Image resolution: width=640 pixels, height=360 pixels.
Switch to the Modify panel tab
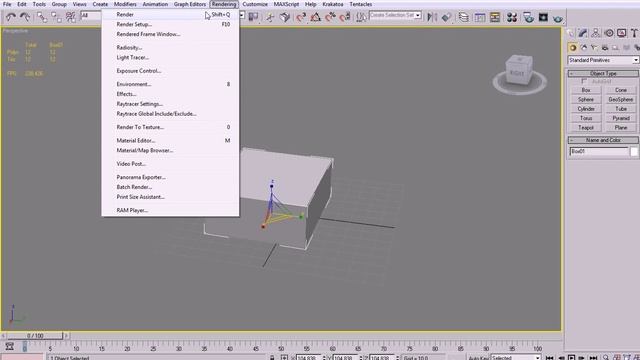pyautogui.click(x=583, y=33)
